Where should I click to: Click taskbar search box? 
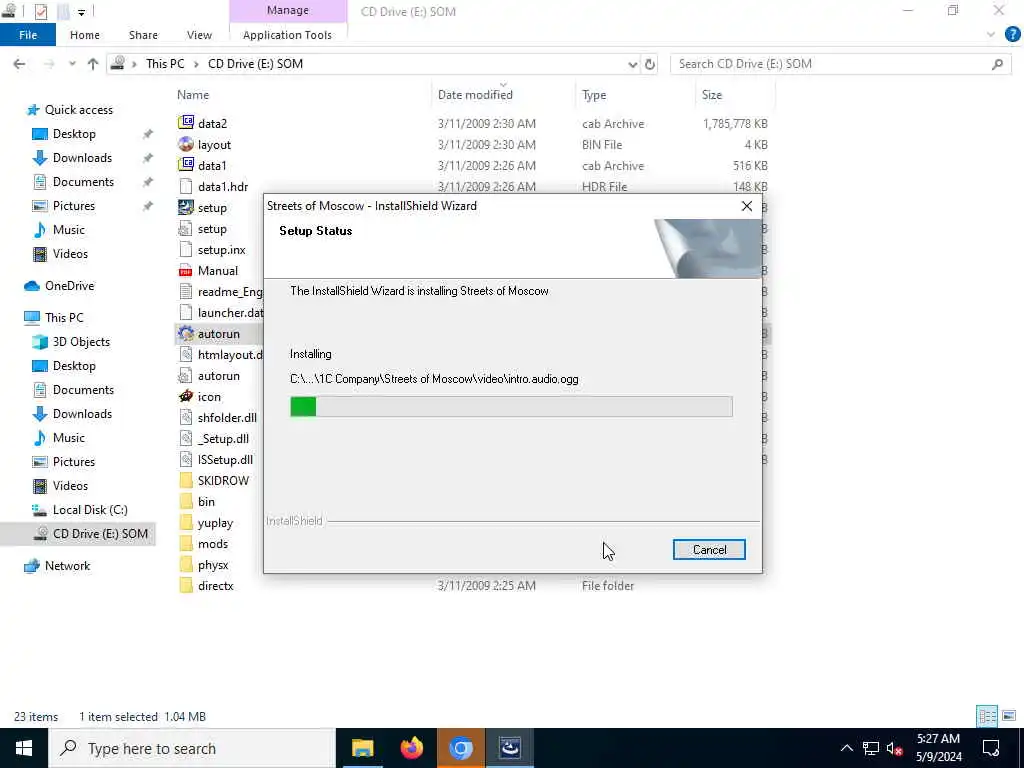(192, 748)
